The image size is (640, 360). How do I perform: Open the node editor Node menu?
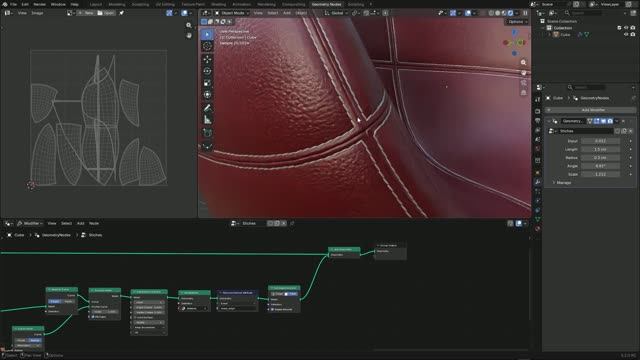tap(94, 223)
